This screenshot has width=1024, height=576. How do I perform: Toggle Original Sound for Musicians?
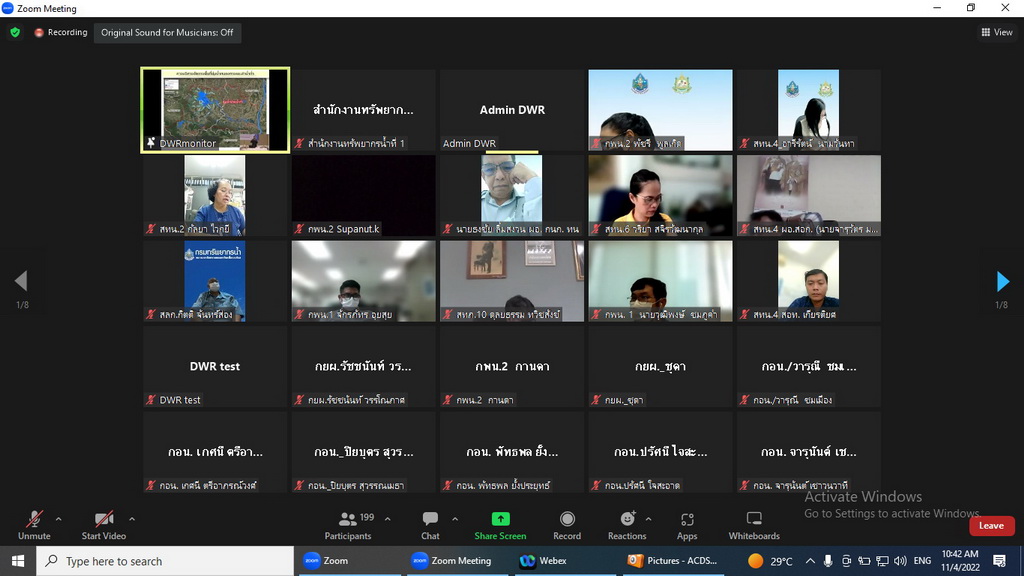(167, 33)
